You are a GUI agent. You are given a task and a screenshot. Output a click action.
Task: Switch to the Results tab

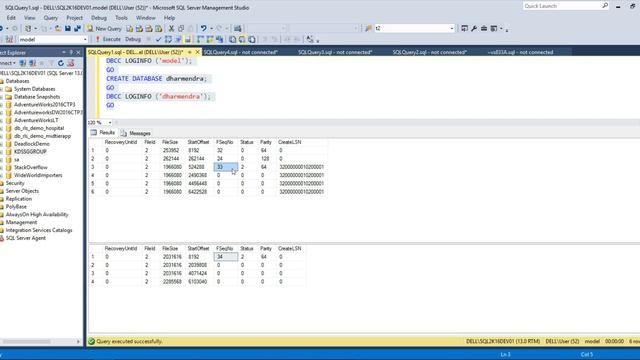(103, 133)
